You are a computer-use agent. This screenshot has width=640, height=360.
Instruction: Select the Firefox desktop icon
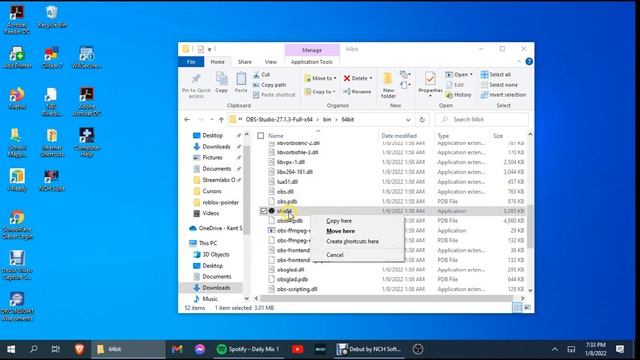point(17,98)
